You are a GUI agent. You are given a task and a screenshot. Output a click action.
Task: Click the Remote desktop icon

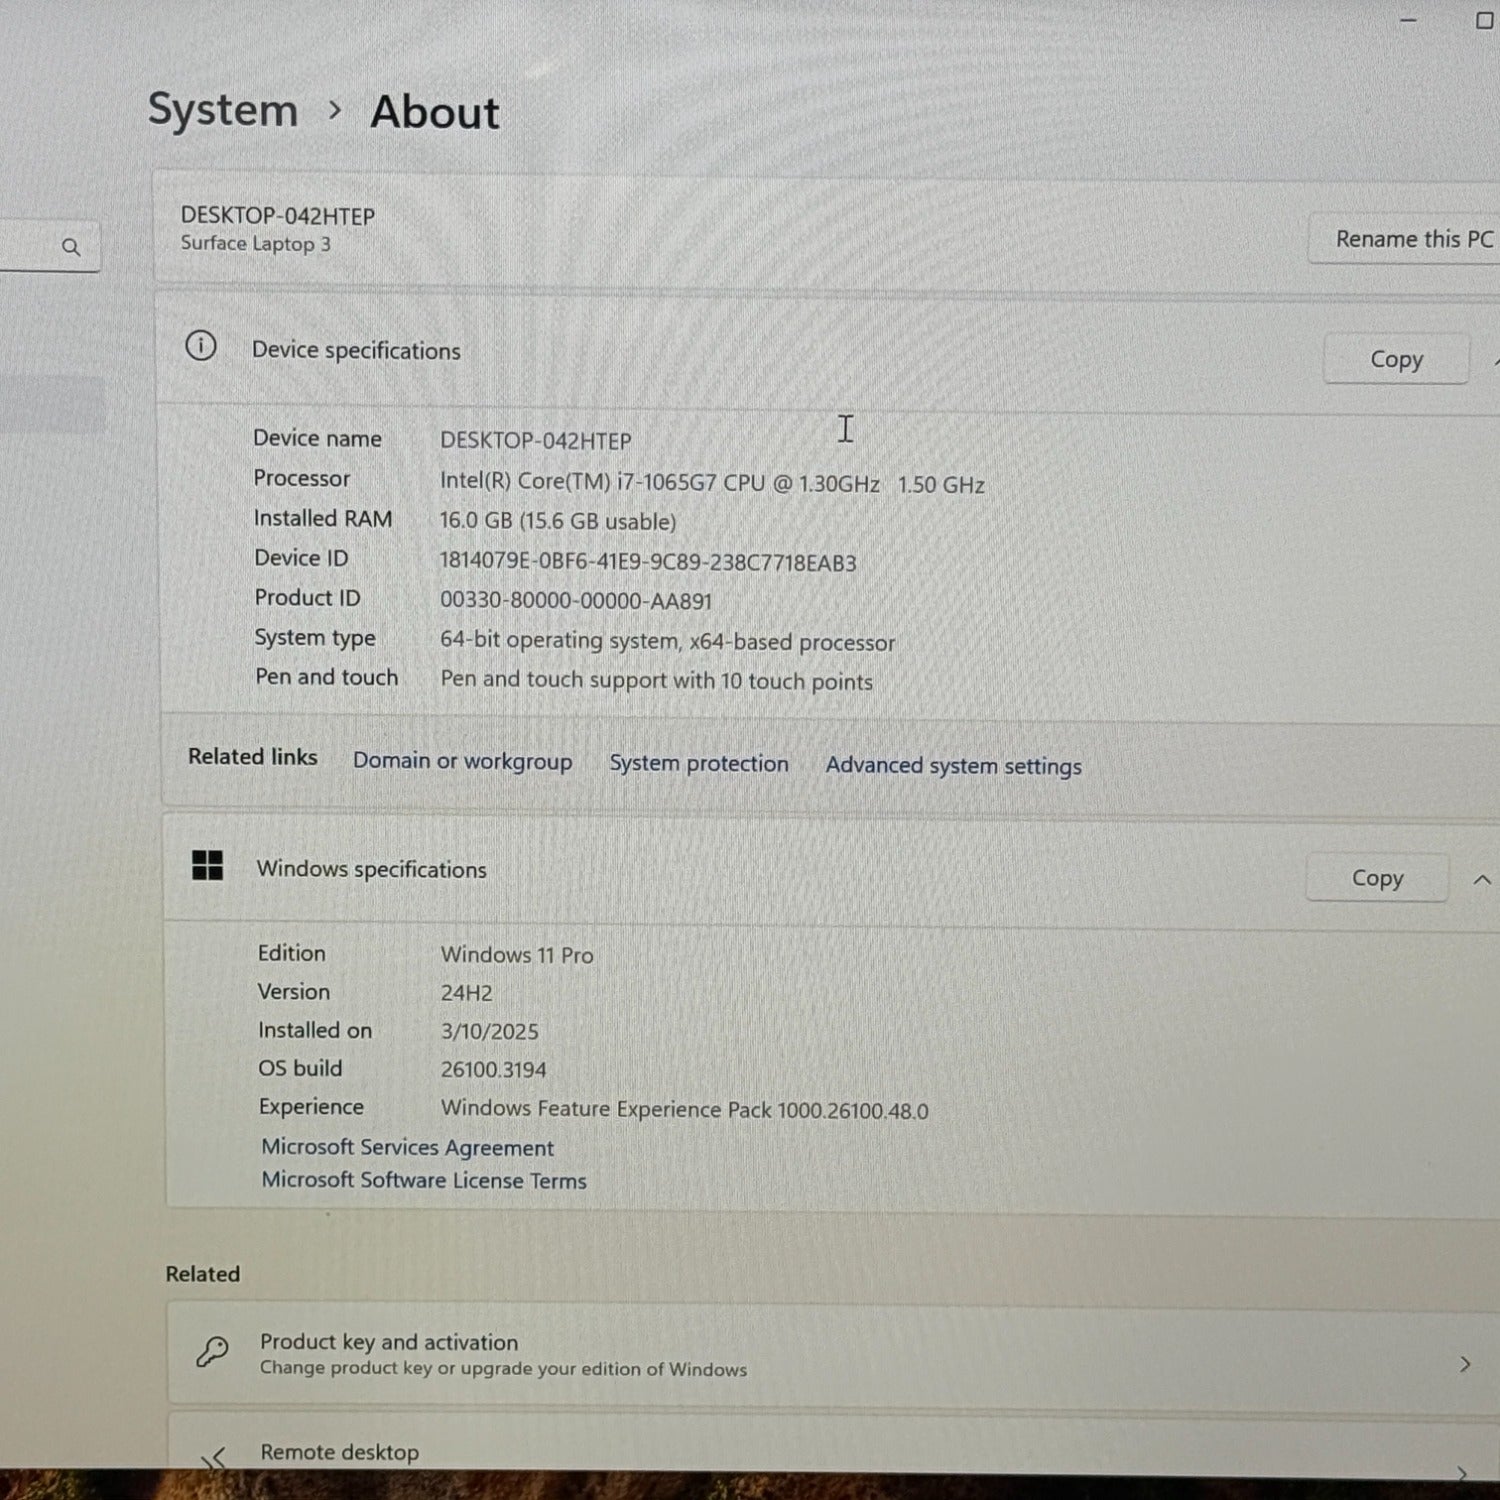pyautogui.click(x=214, y=1458)
